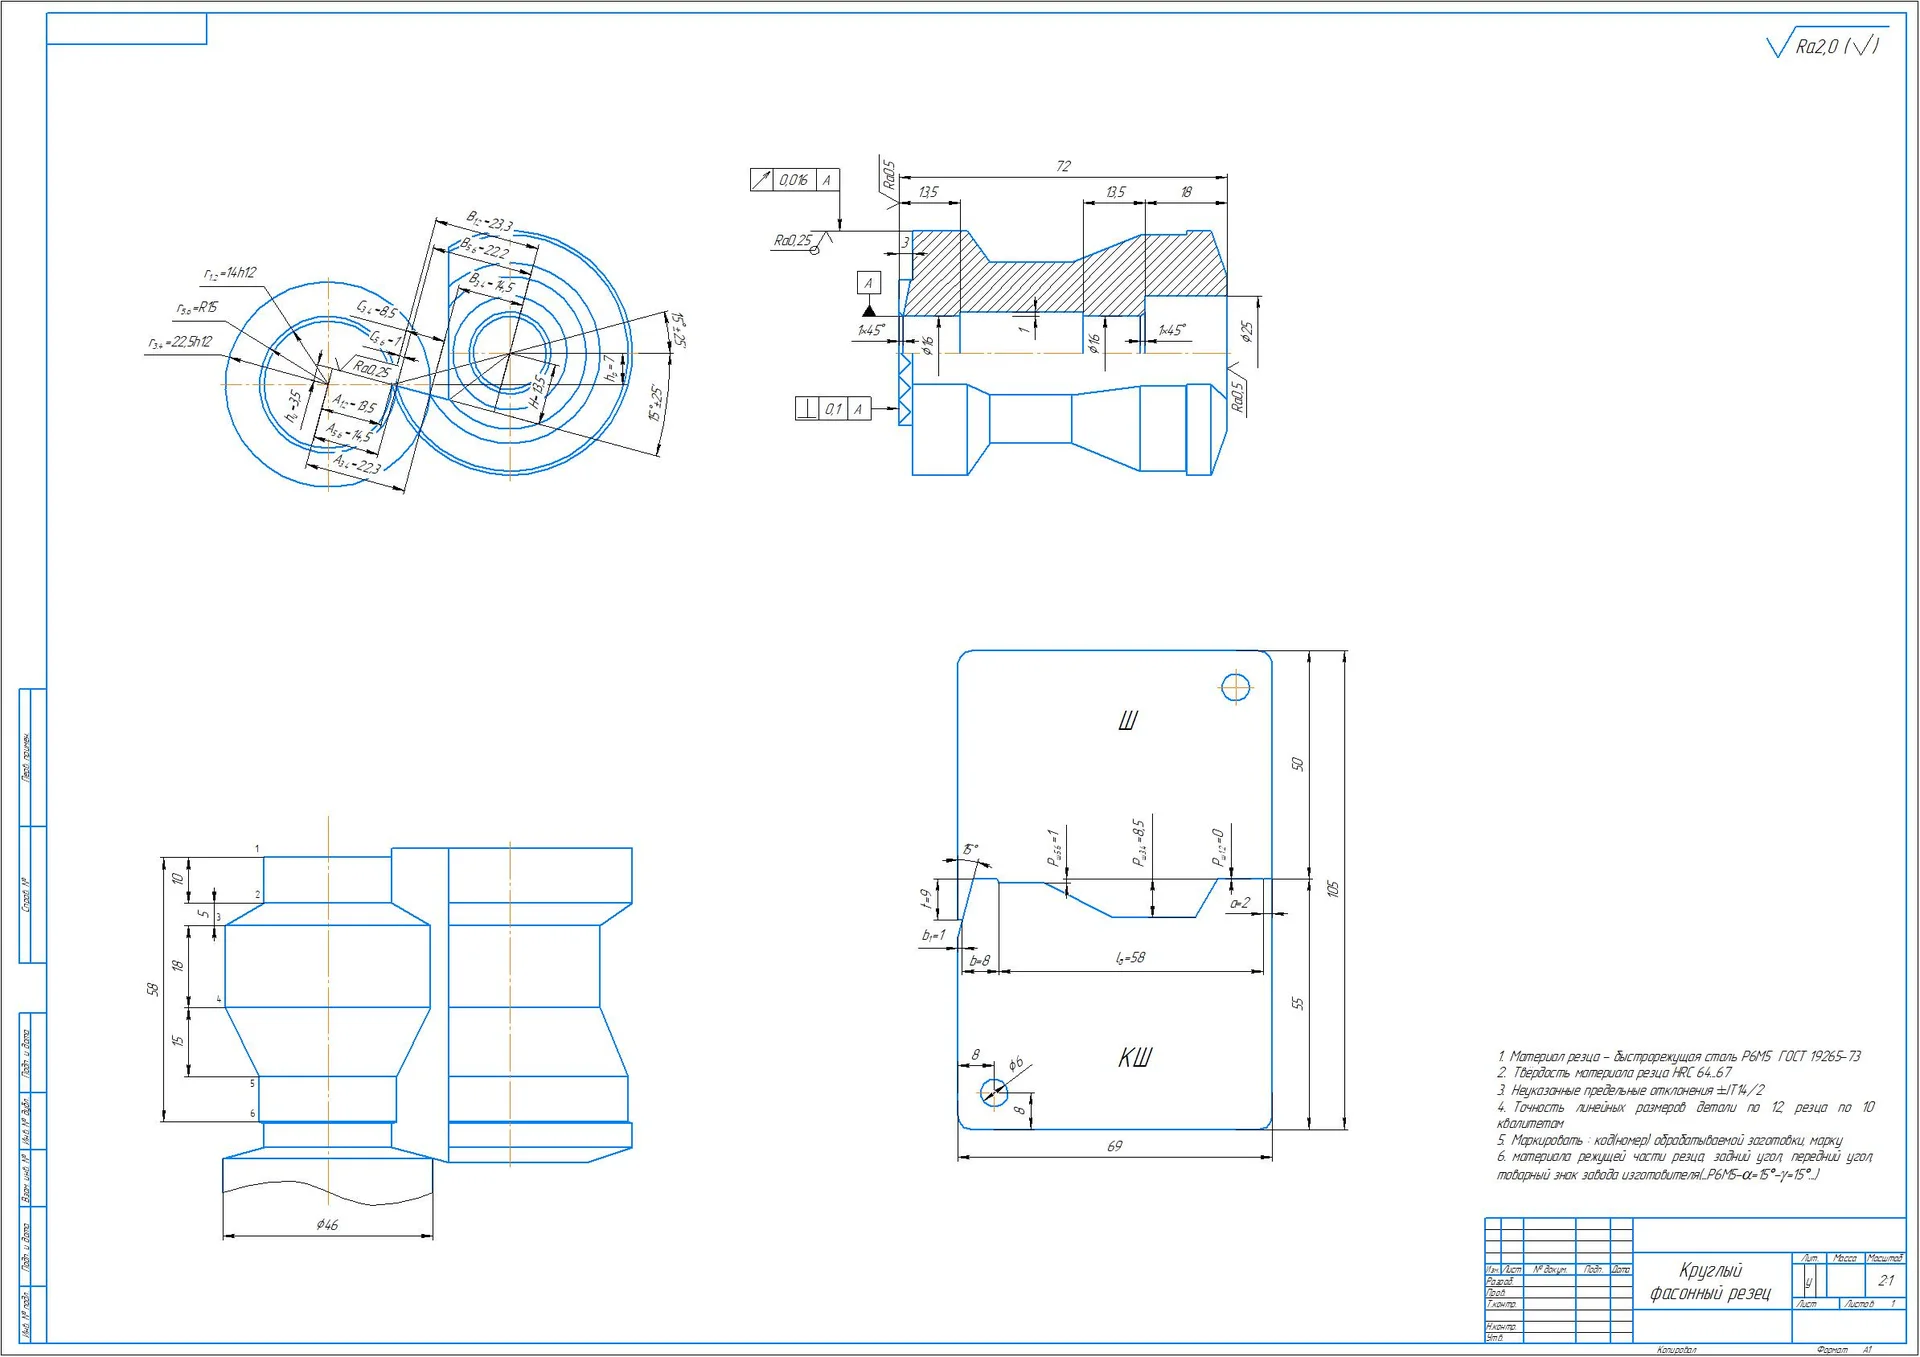Select the A56=14,5 dimension
The height and width of the screenshot is (1357, 1920).
click(x=348, y=432)
